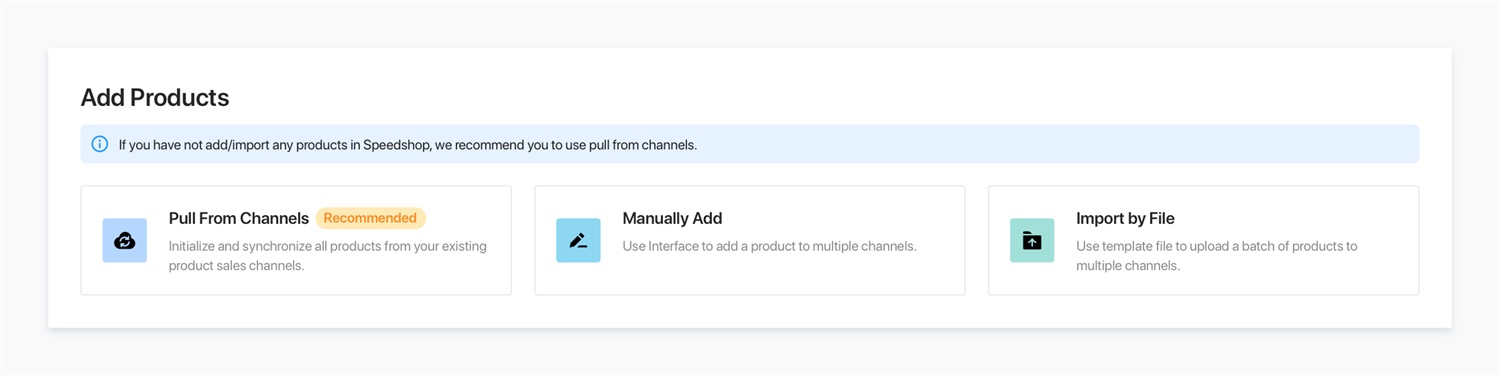Select the Manually Add title
Screen dimensions: 1500x376
pos(672,218)
